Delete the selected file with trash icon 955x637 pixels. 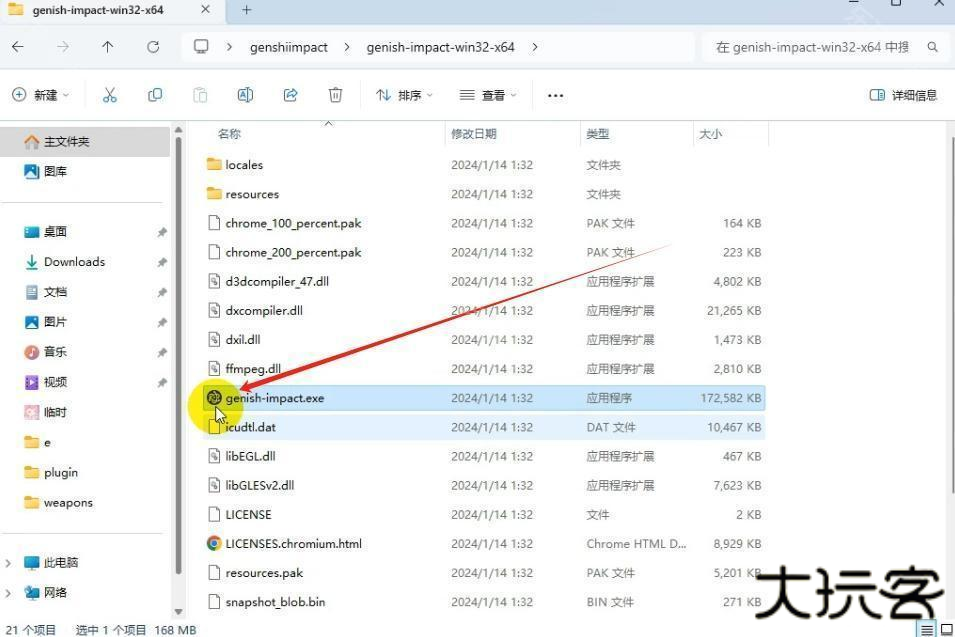(335, 94)
